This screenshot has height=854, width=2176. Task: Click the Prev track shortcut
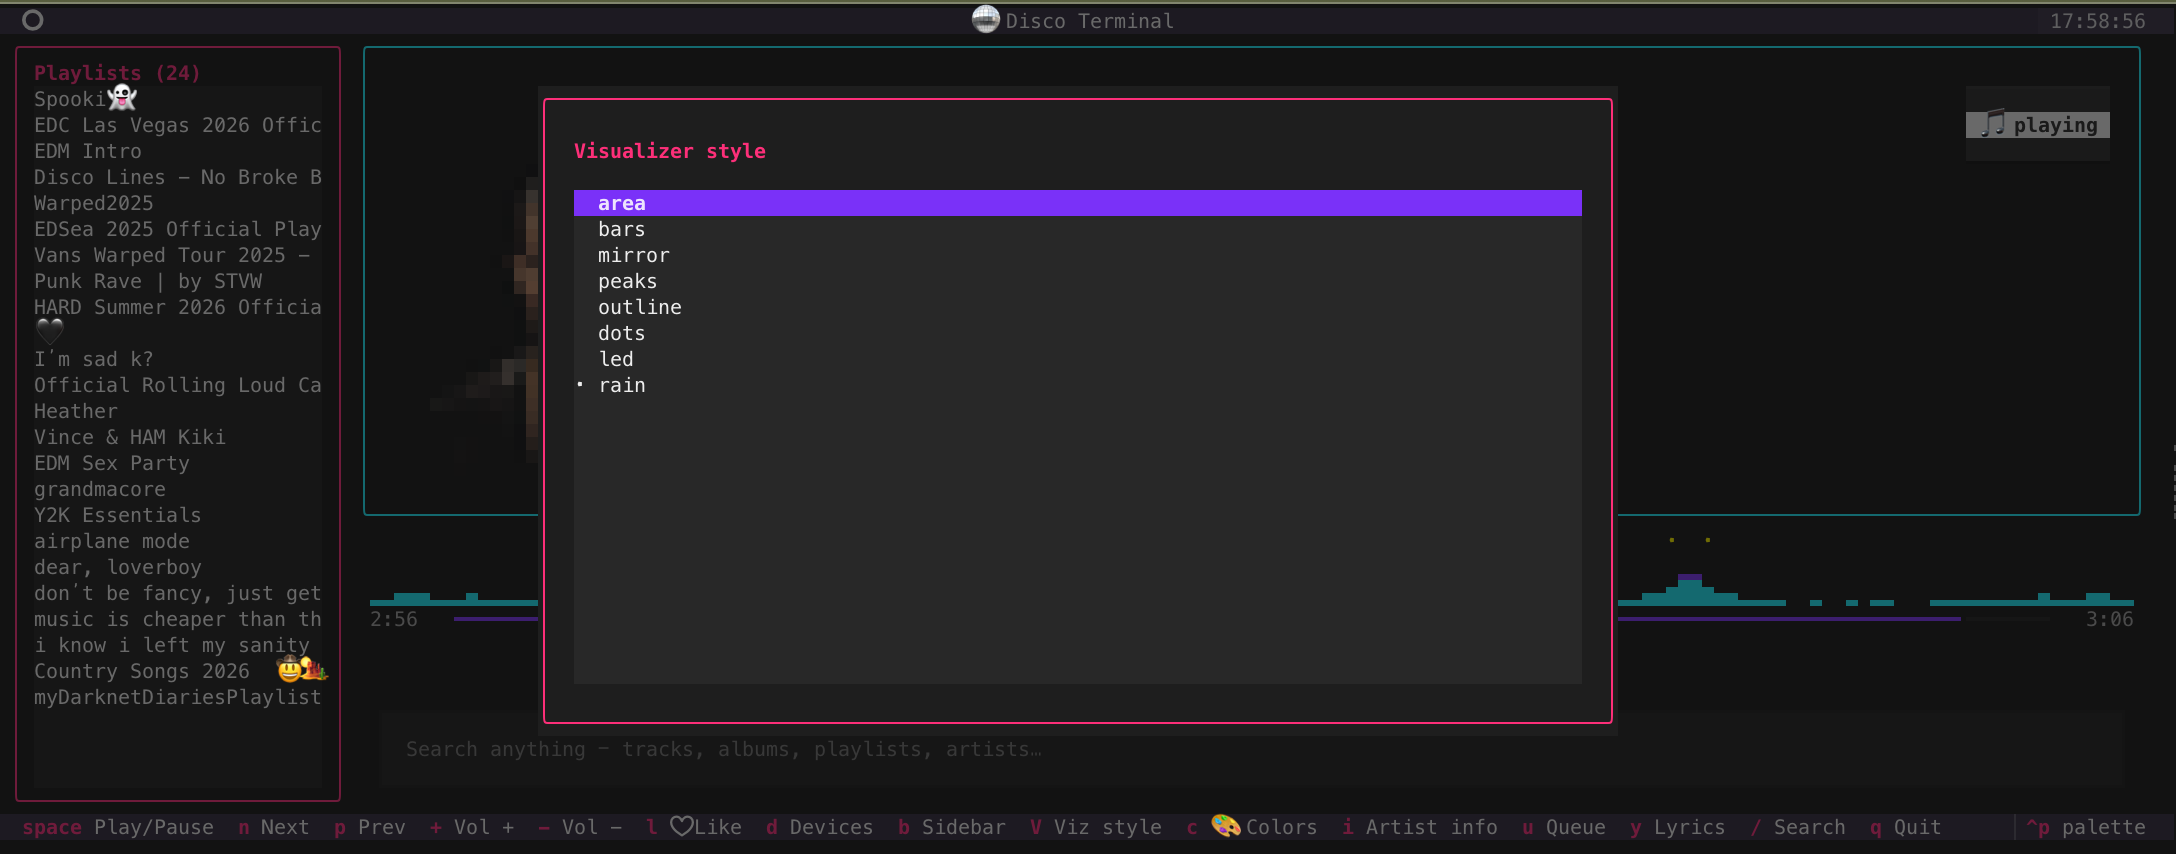[370, 827]
